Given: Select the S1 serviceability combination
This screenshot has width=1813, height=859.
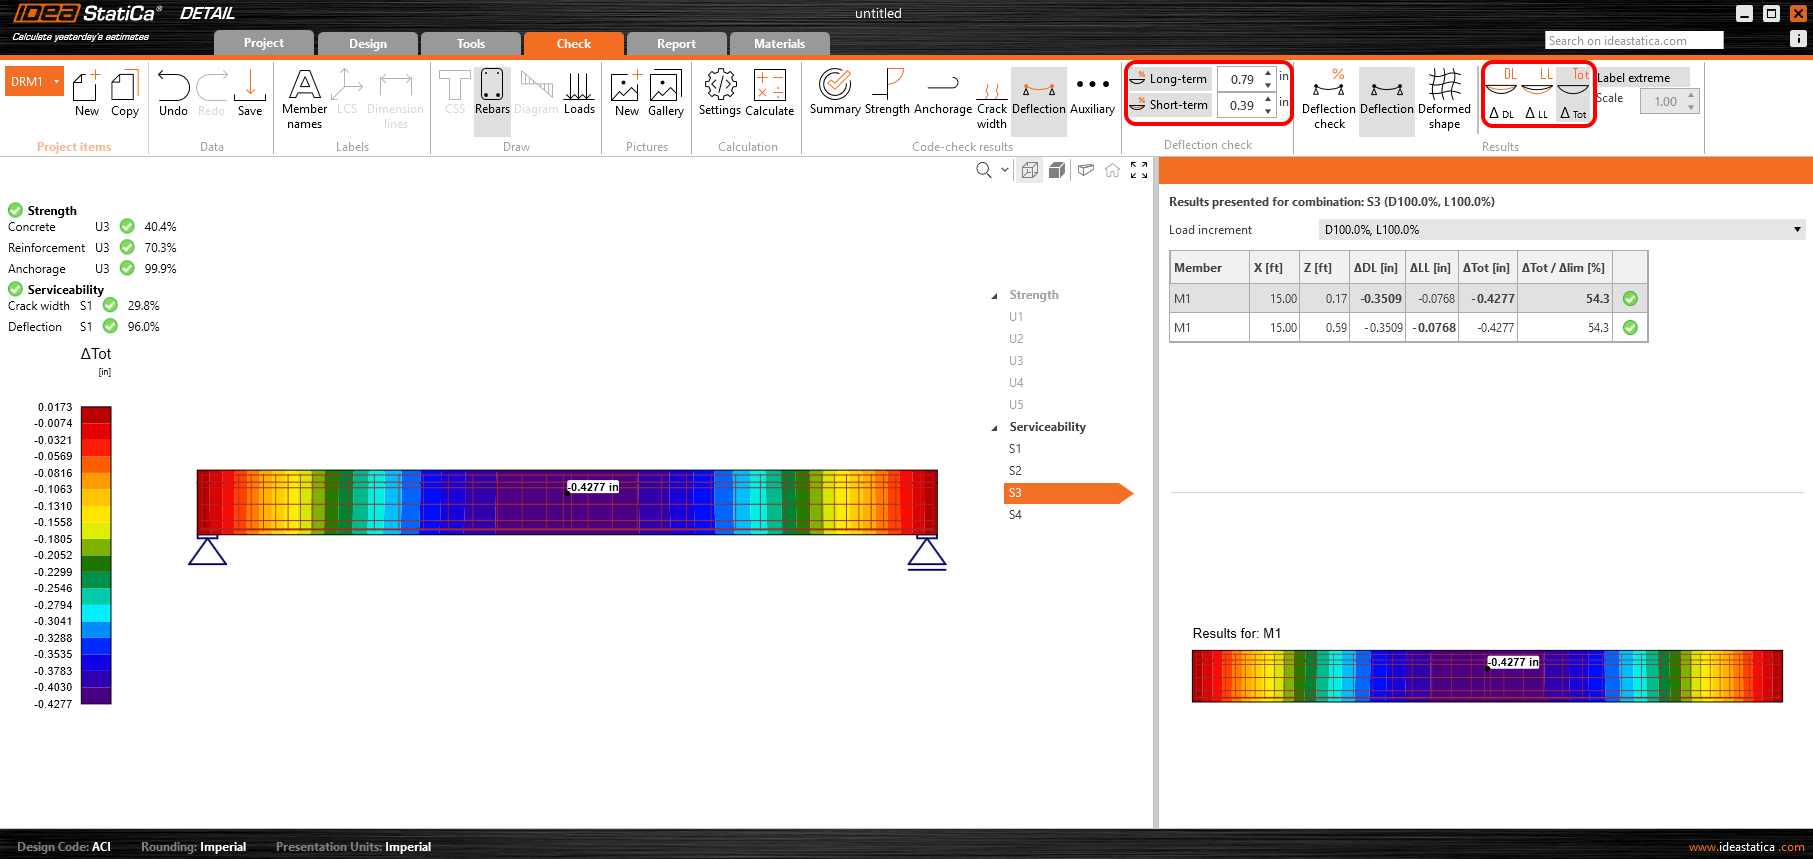Looking at the screenshot, I should pyautogui.click(x=1015, y=449).
